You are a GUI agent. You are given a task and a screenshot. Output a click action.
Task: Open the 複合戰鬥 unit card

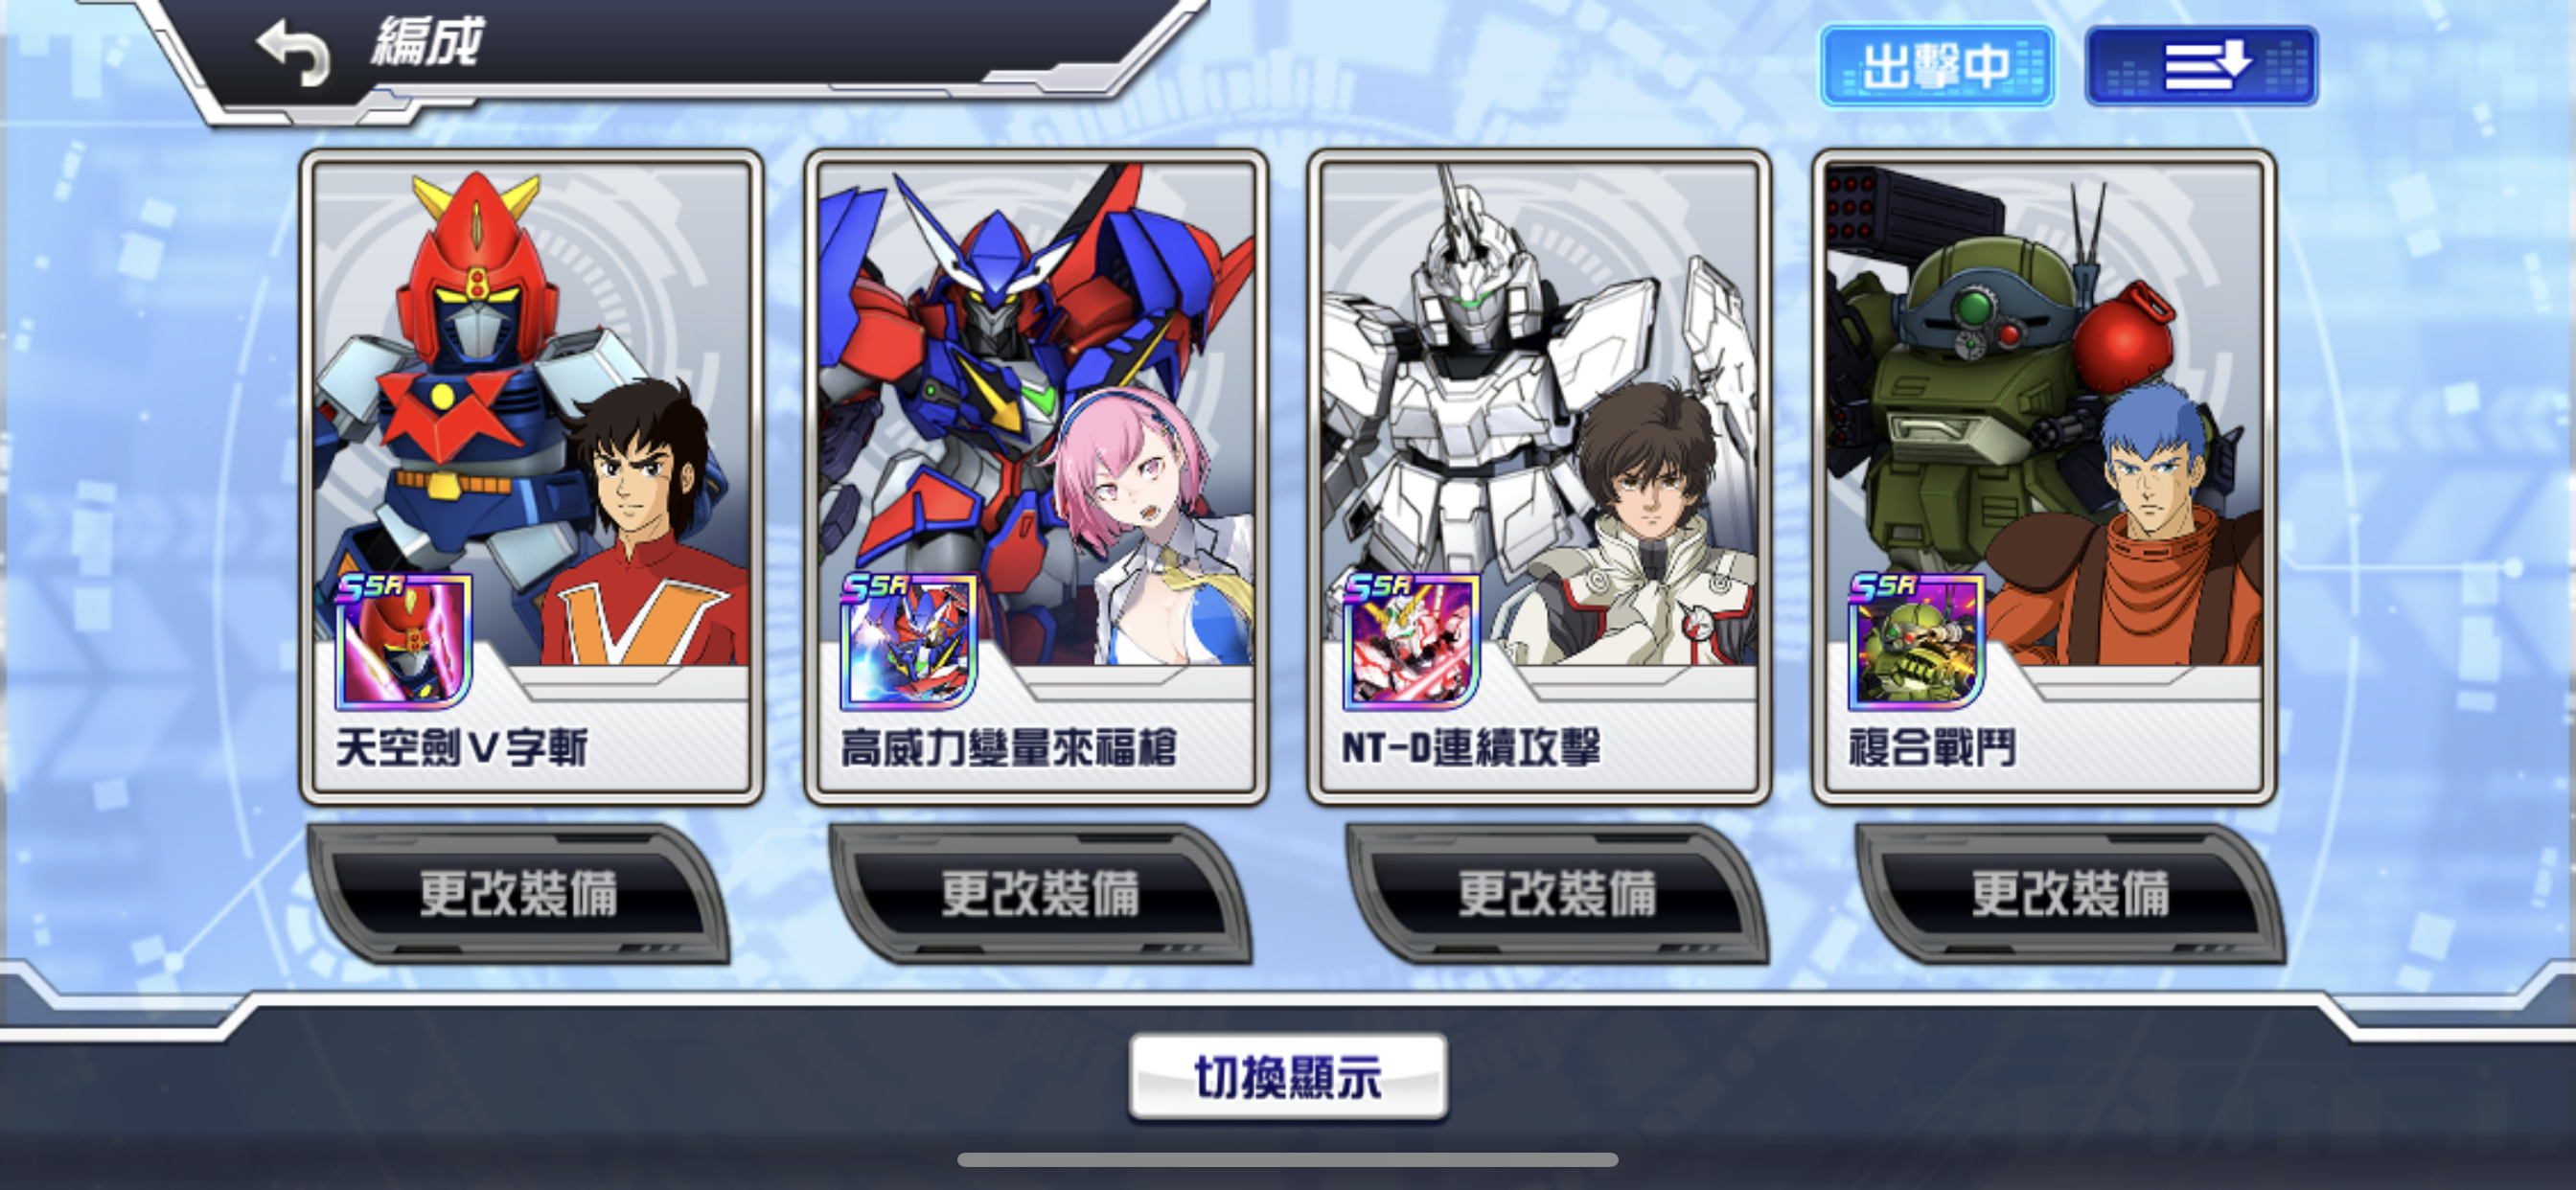pos(2044,477)
